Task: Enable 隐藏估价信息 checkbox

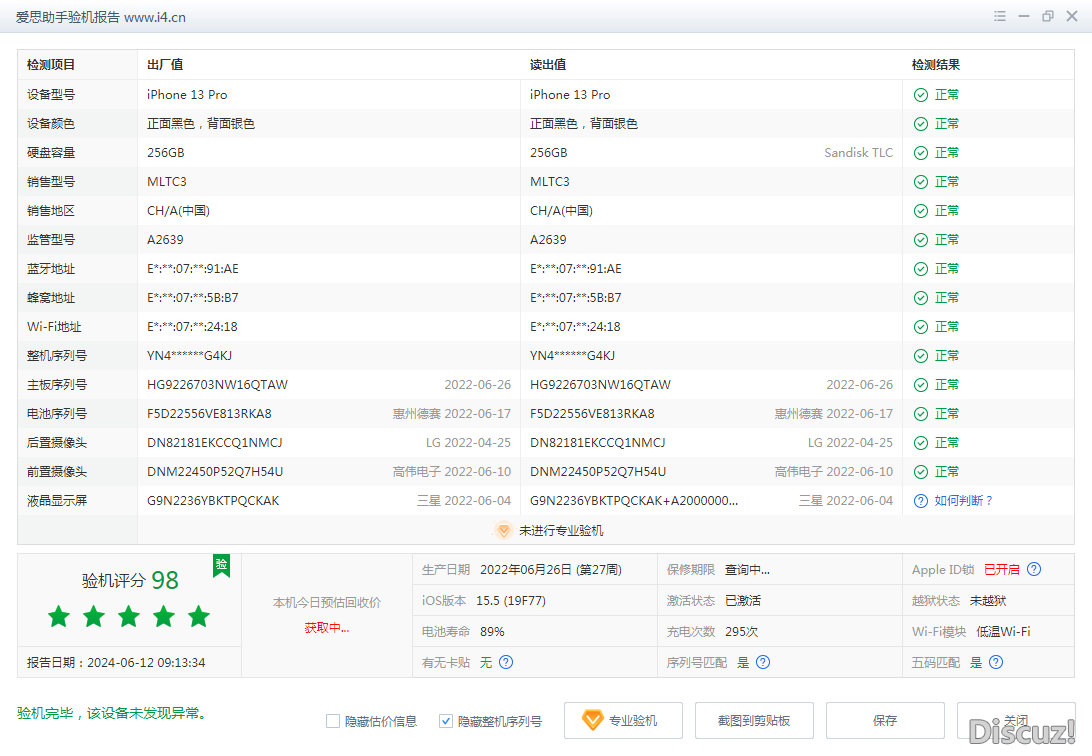Action: tap(333, 721)
